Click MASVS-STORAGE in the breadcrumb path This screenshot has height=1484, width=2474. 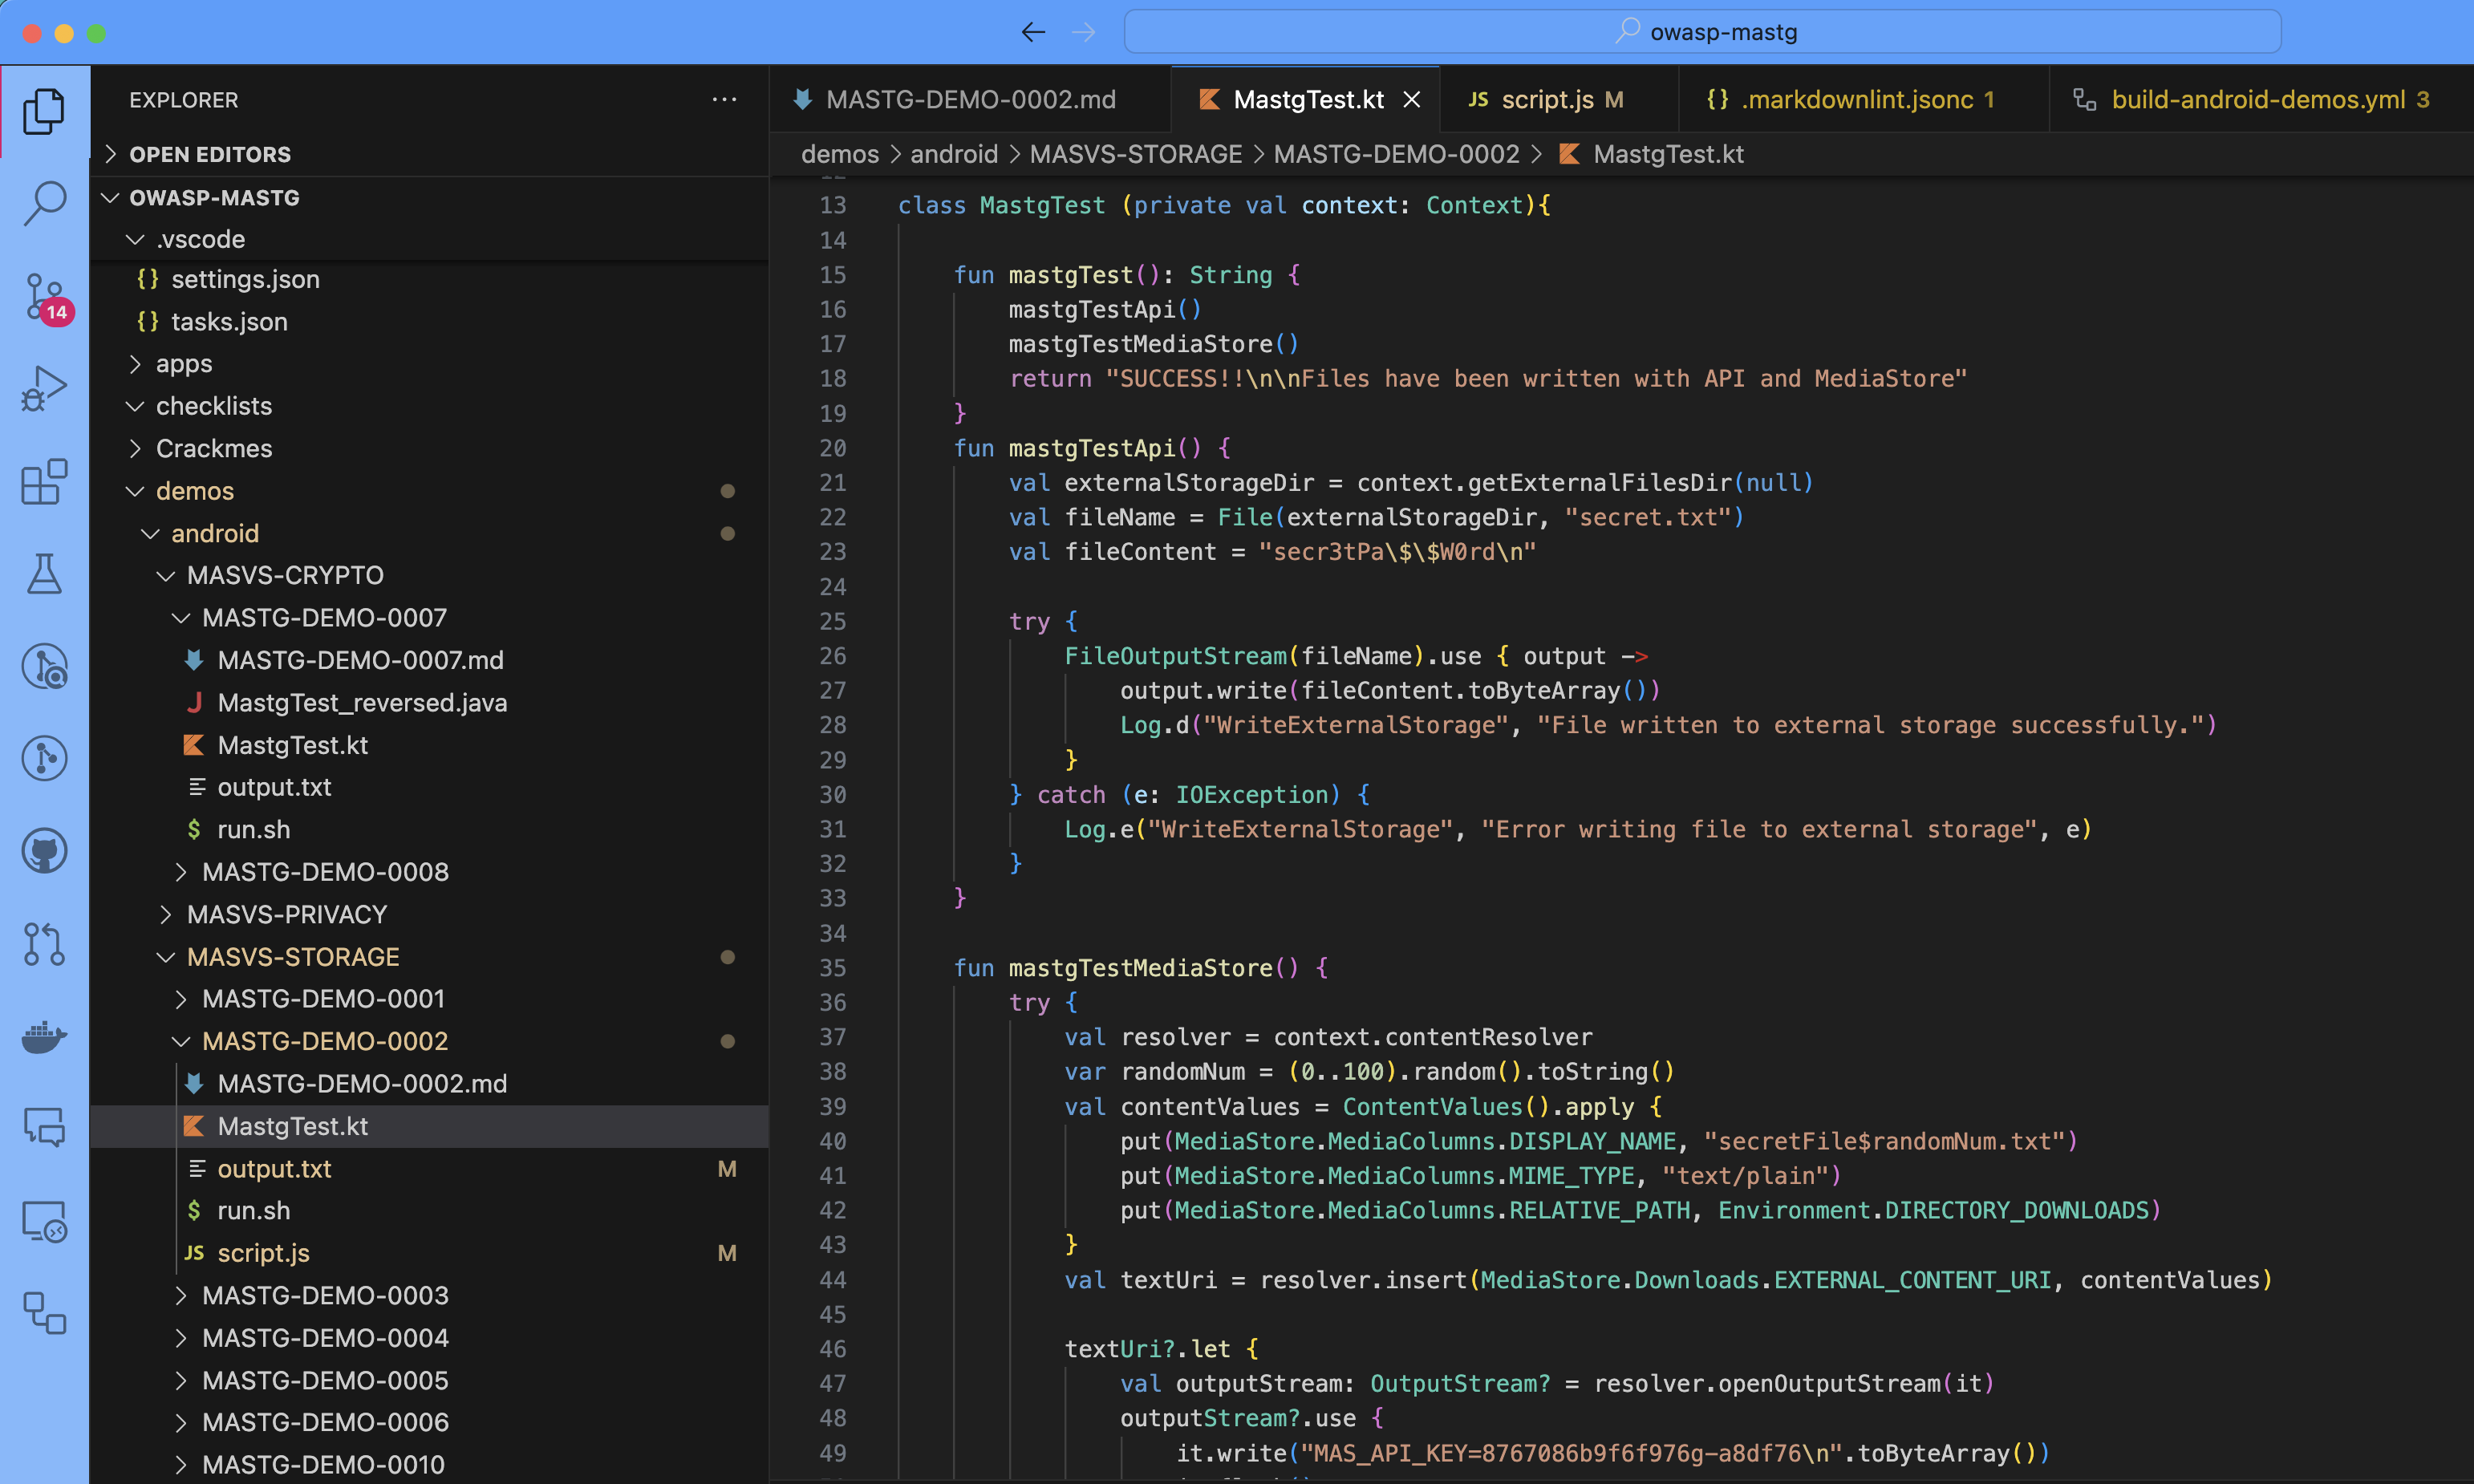click(x=1135, y=154)
